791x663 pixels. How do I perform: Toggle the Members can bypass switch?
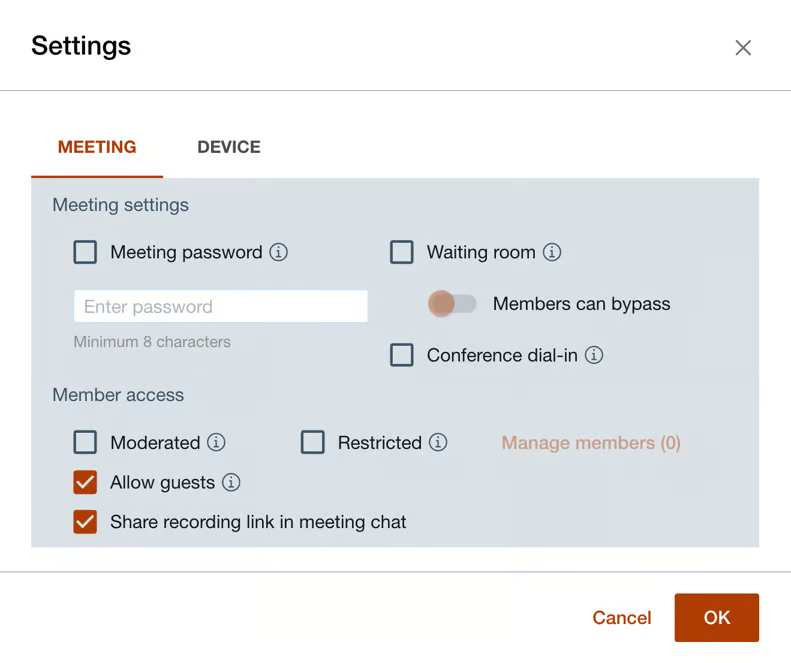tap(452, 304)
